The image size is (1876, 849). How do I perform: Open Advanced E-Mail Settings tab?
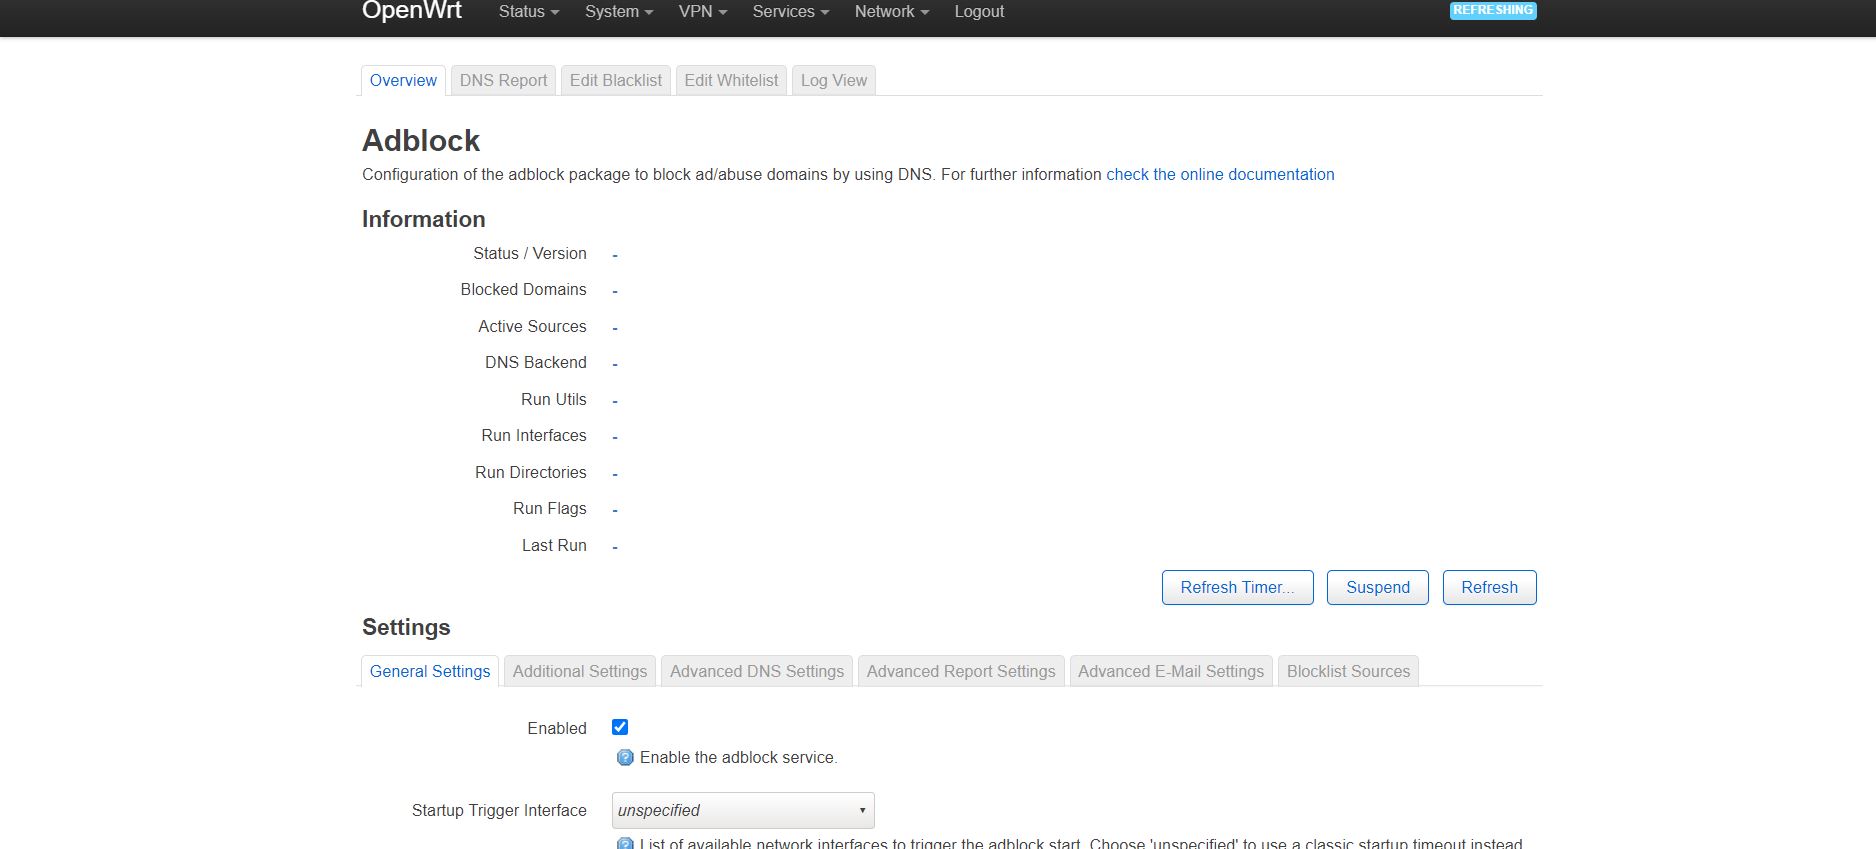(x=1171, y=671)
